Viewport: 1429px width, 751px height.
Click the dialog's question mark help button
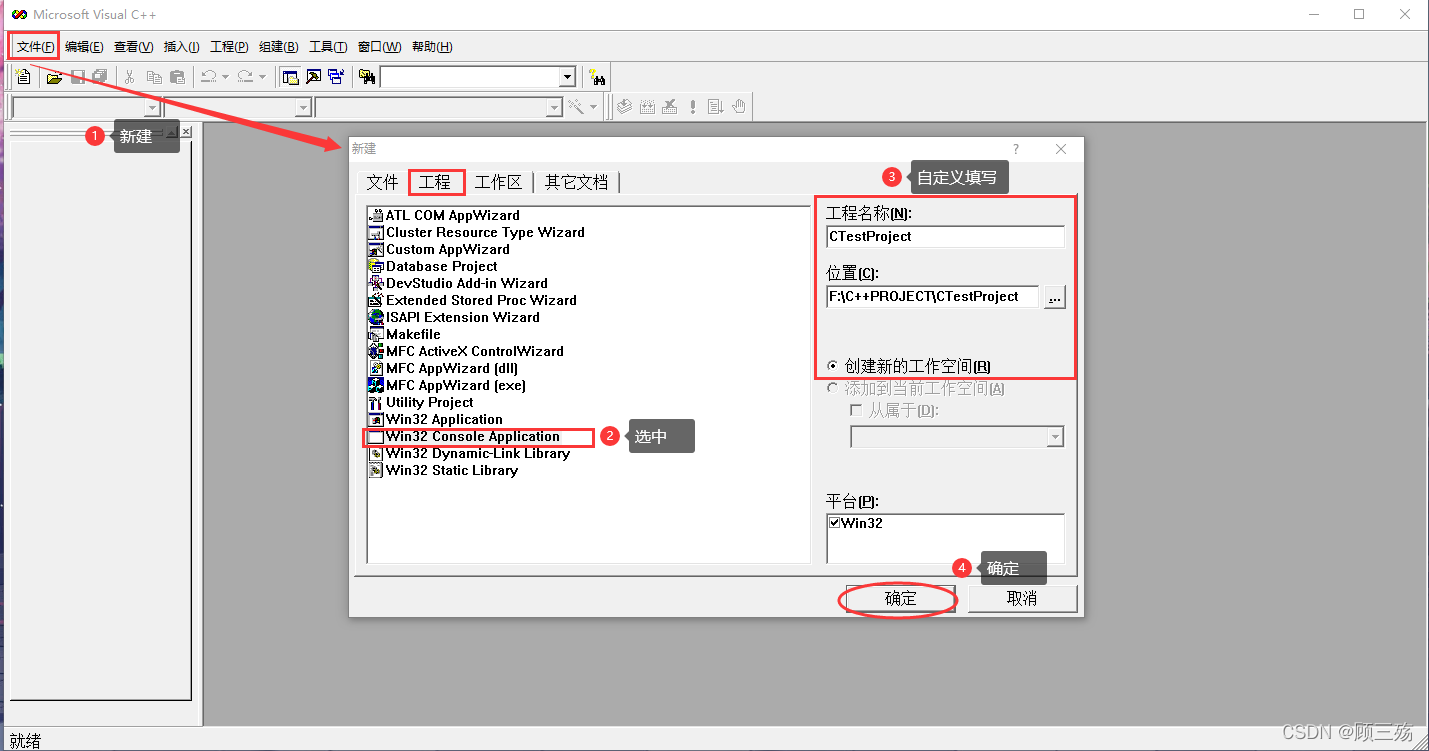pos(1016,149)
